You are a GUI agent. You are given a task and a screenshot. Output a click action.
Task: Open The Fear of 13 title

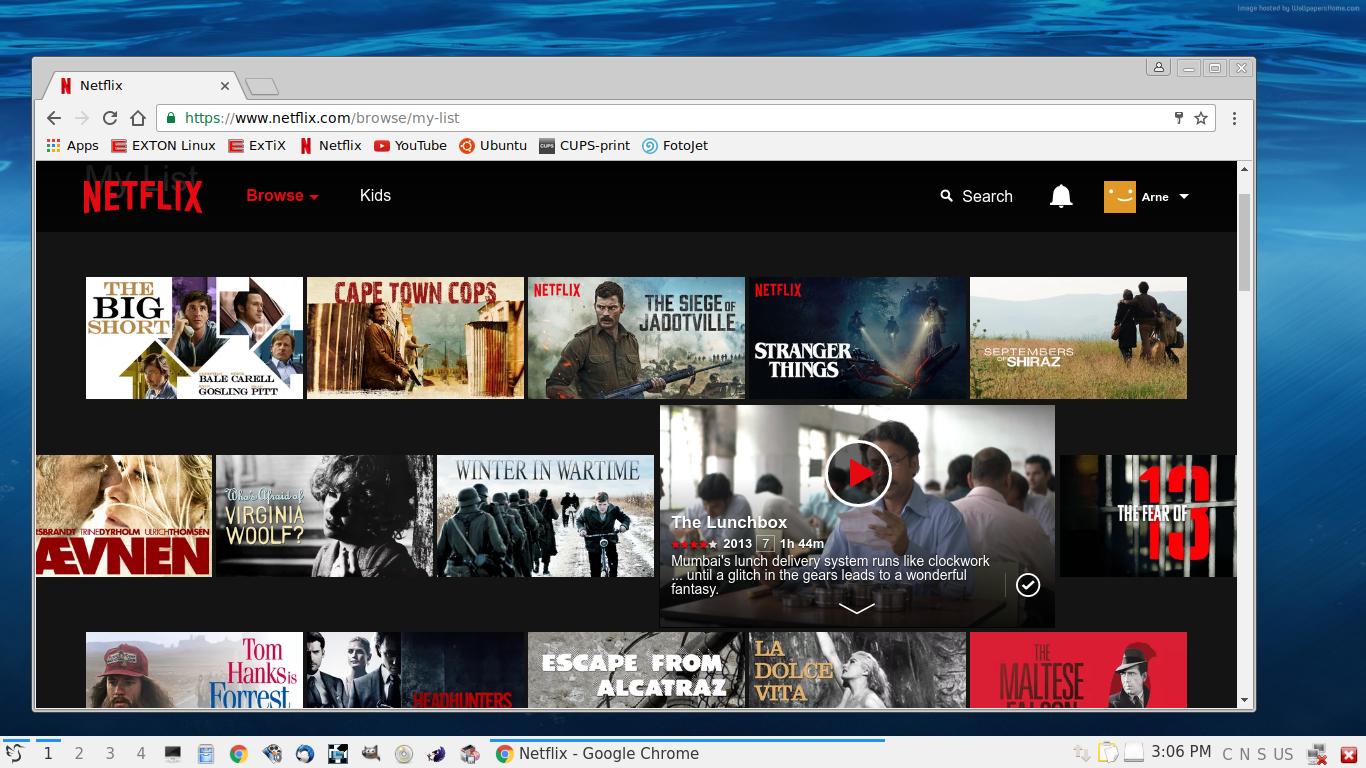[1148, 516]
